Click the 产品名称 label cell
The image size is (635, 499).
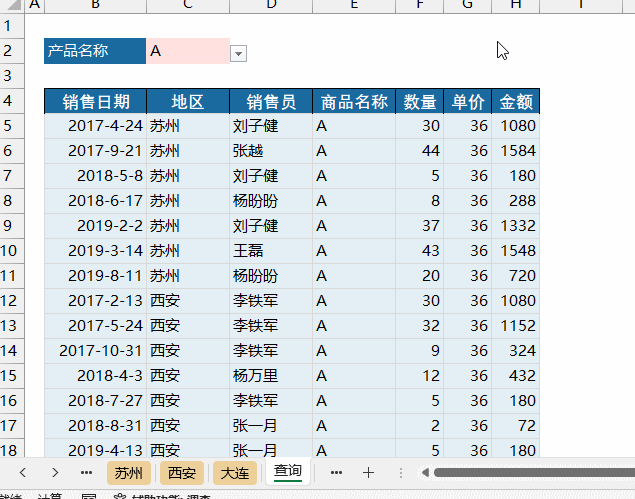[x=95, y=51]
